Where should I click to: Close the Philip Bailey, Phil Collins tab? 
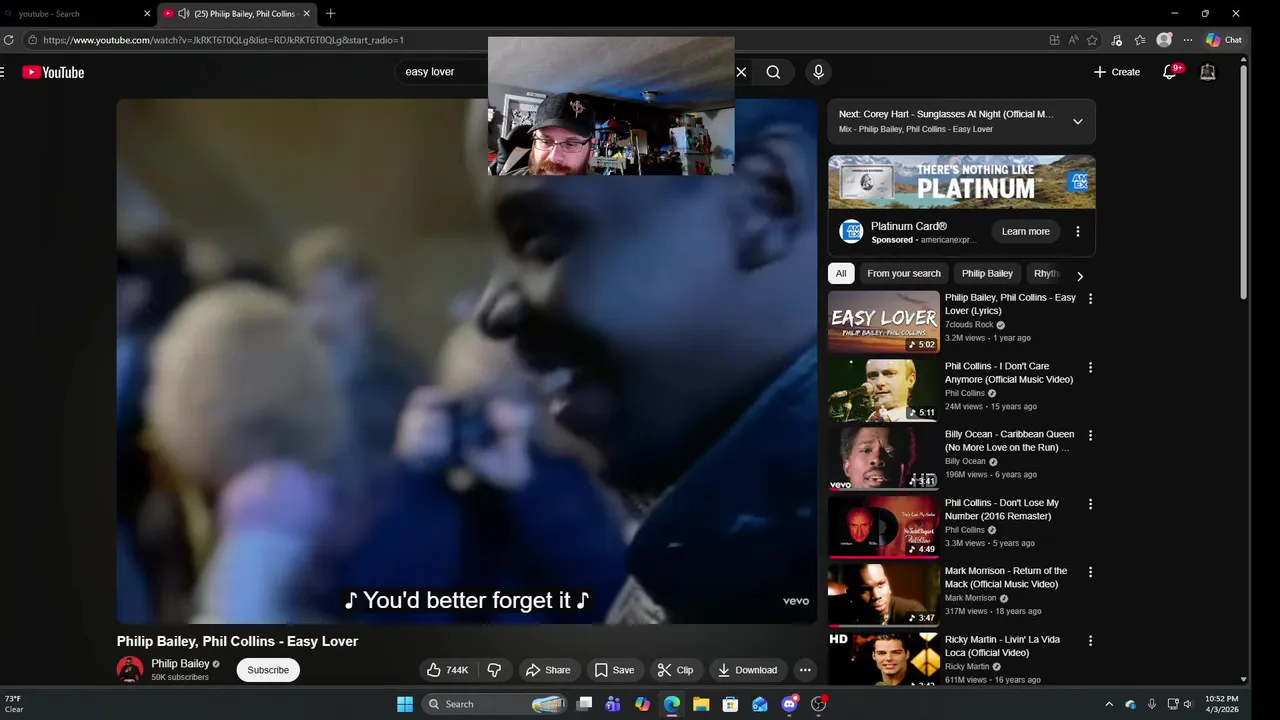pyautogui.click(x=307, y=13)
